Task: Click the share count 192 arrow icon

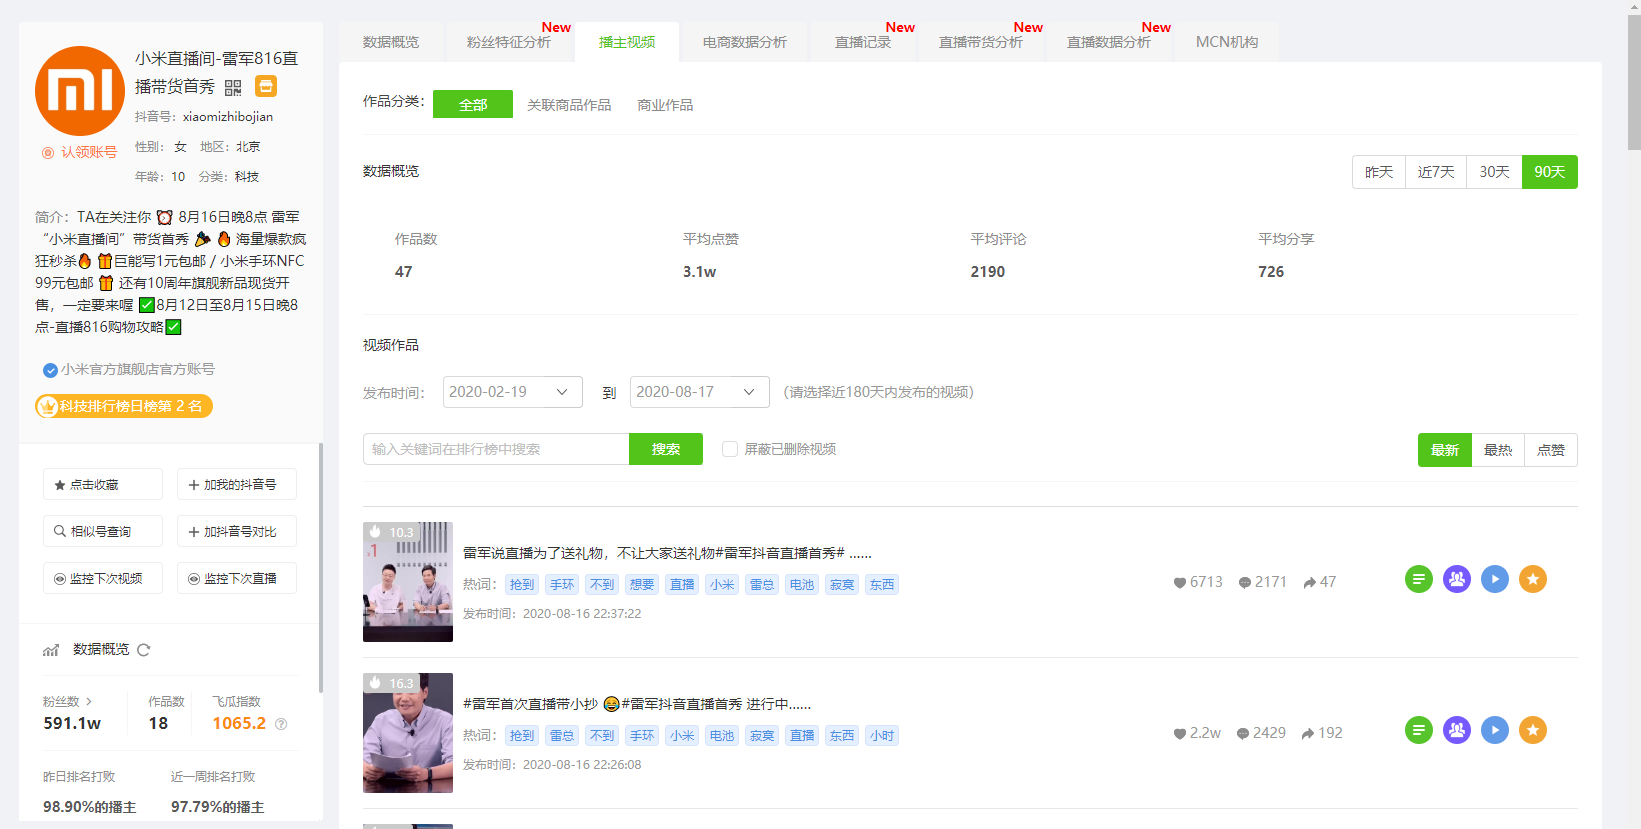Action: [x=1322, y=733]
